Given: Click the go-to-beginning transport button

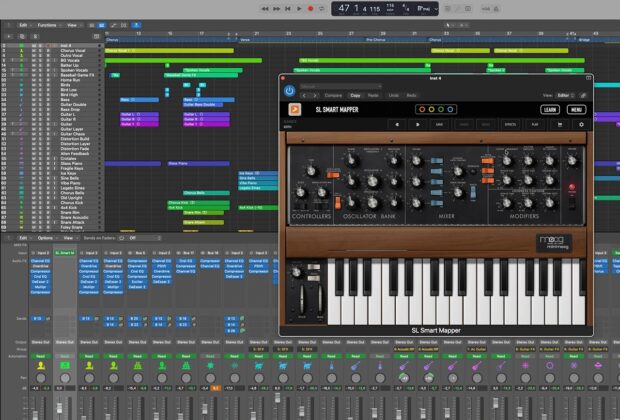Looking at the screenshot, I should 288,8.
